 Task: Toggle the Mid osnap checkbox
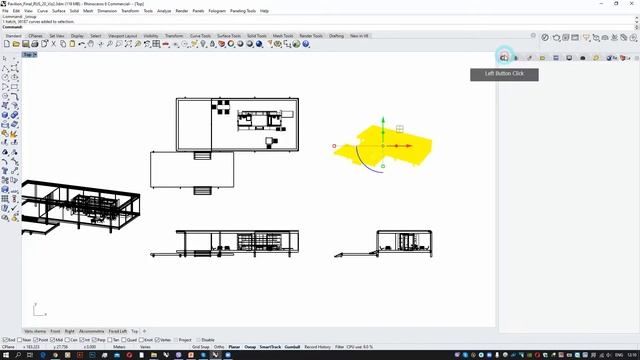click(52, 340)
